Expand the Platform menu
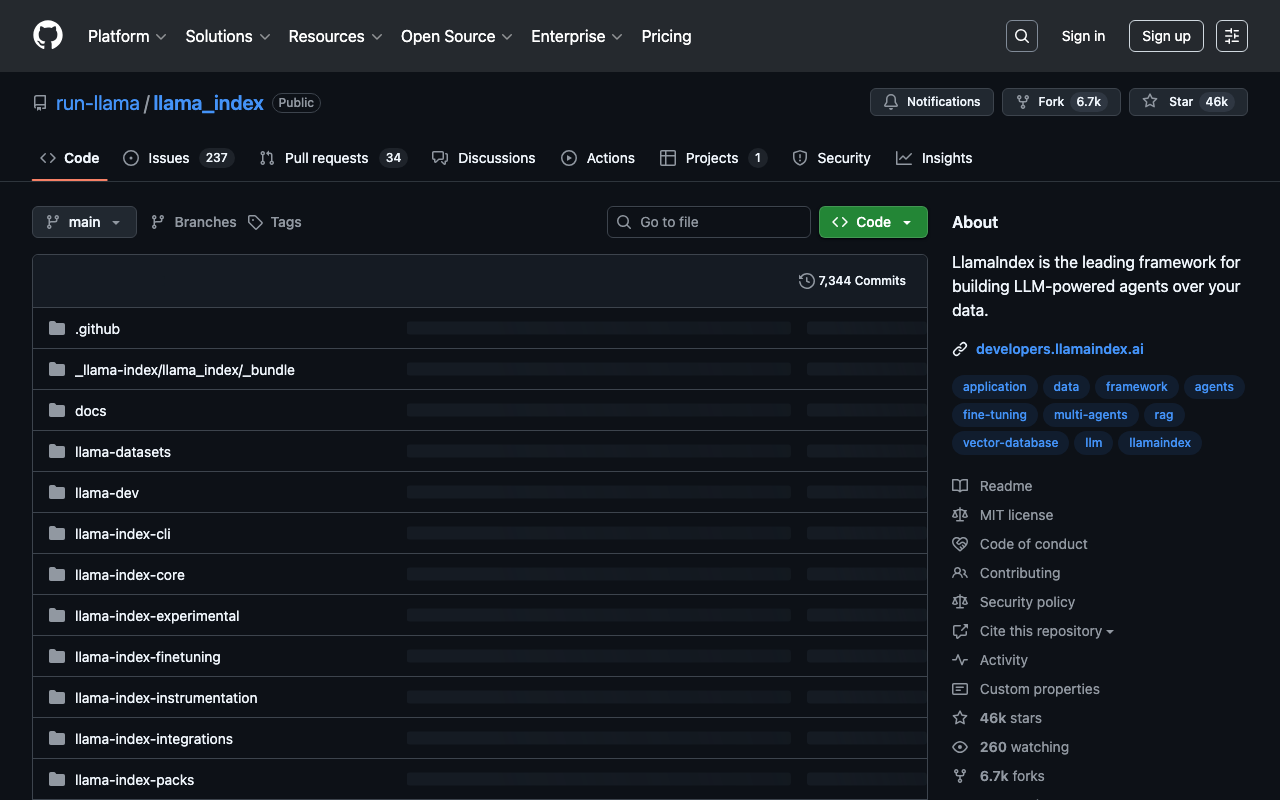 pyautogui.click(x=127, y=36)
